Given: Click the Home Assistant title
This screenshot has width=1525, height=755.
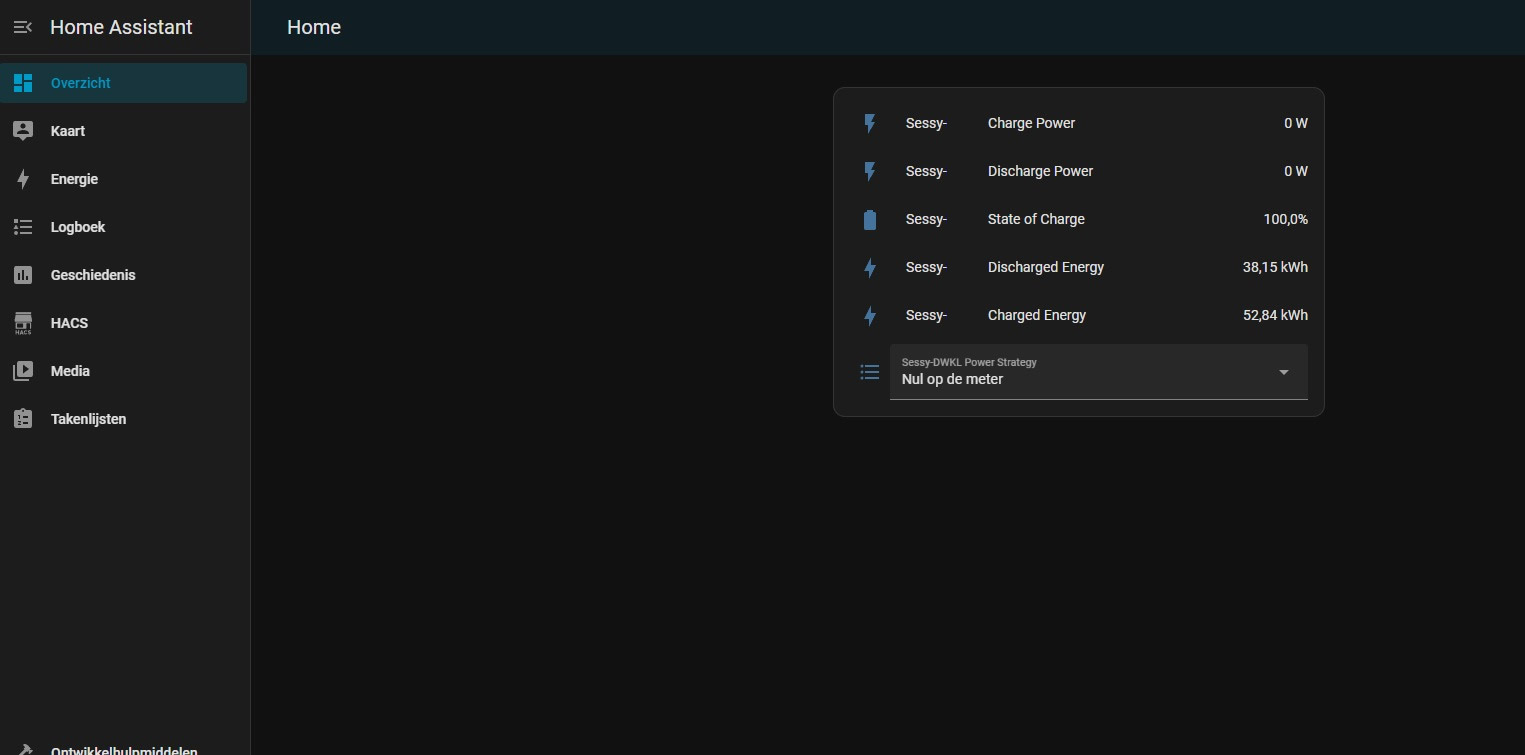Looking at the screenshot, I should pyautogui.click(x=121, y=27).
